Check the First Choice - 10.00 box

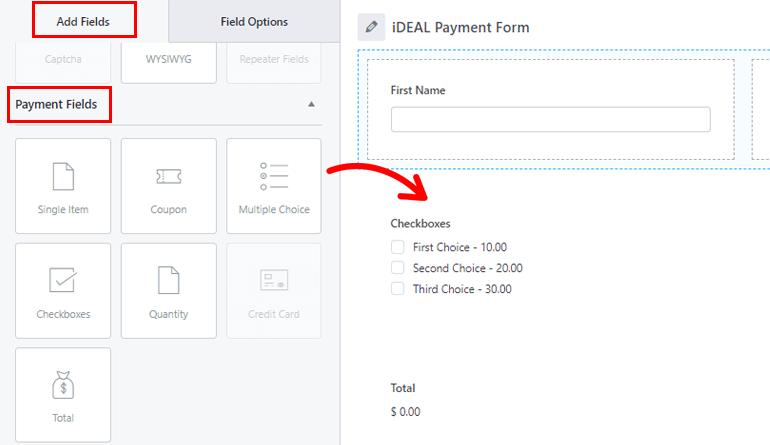pyautogui.click(x=398, y=247)
